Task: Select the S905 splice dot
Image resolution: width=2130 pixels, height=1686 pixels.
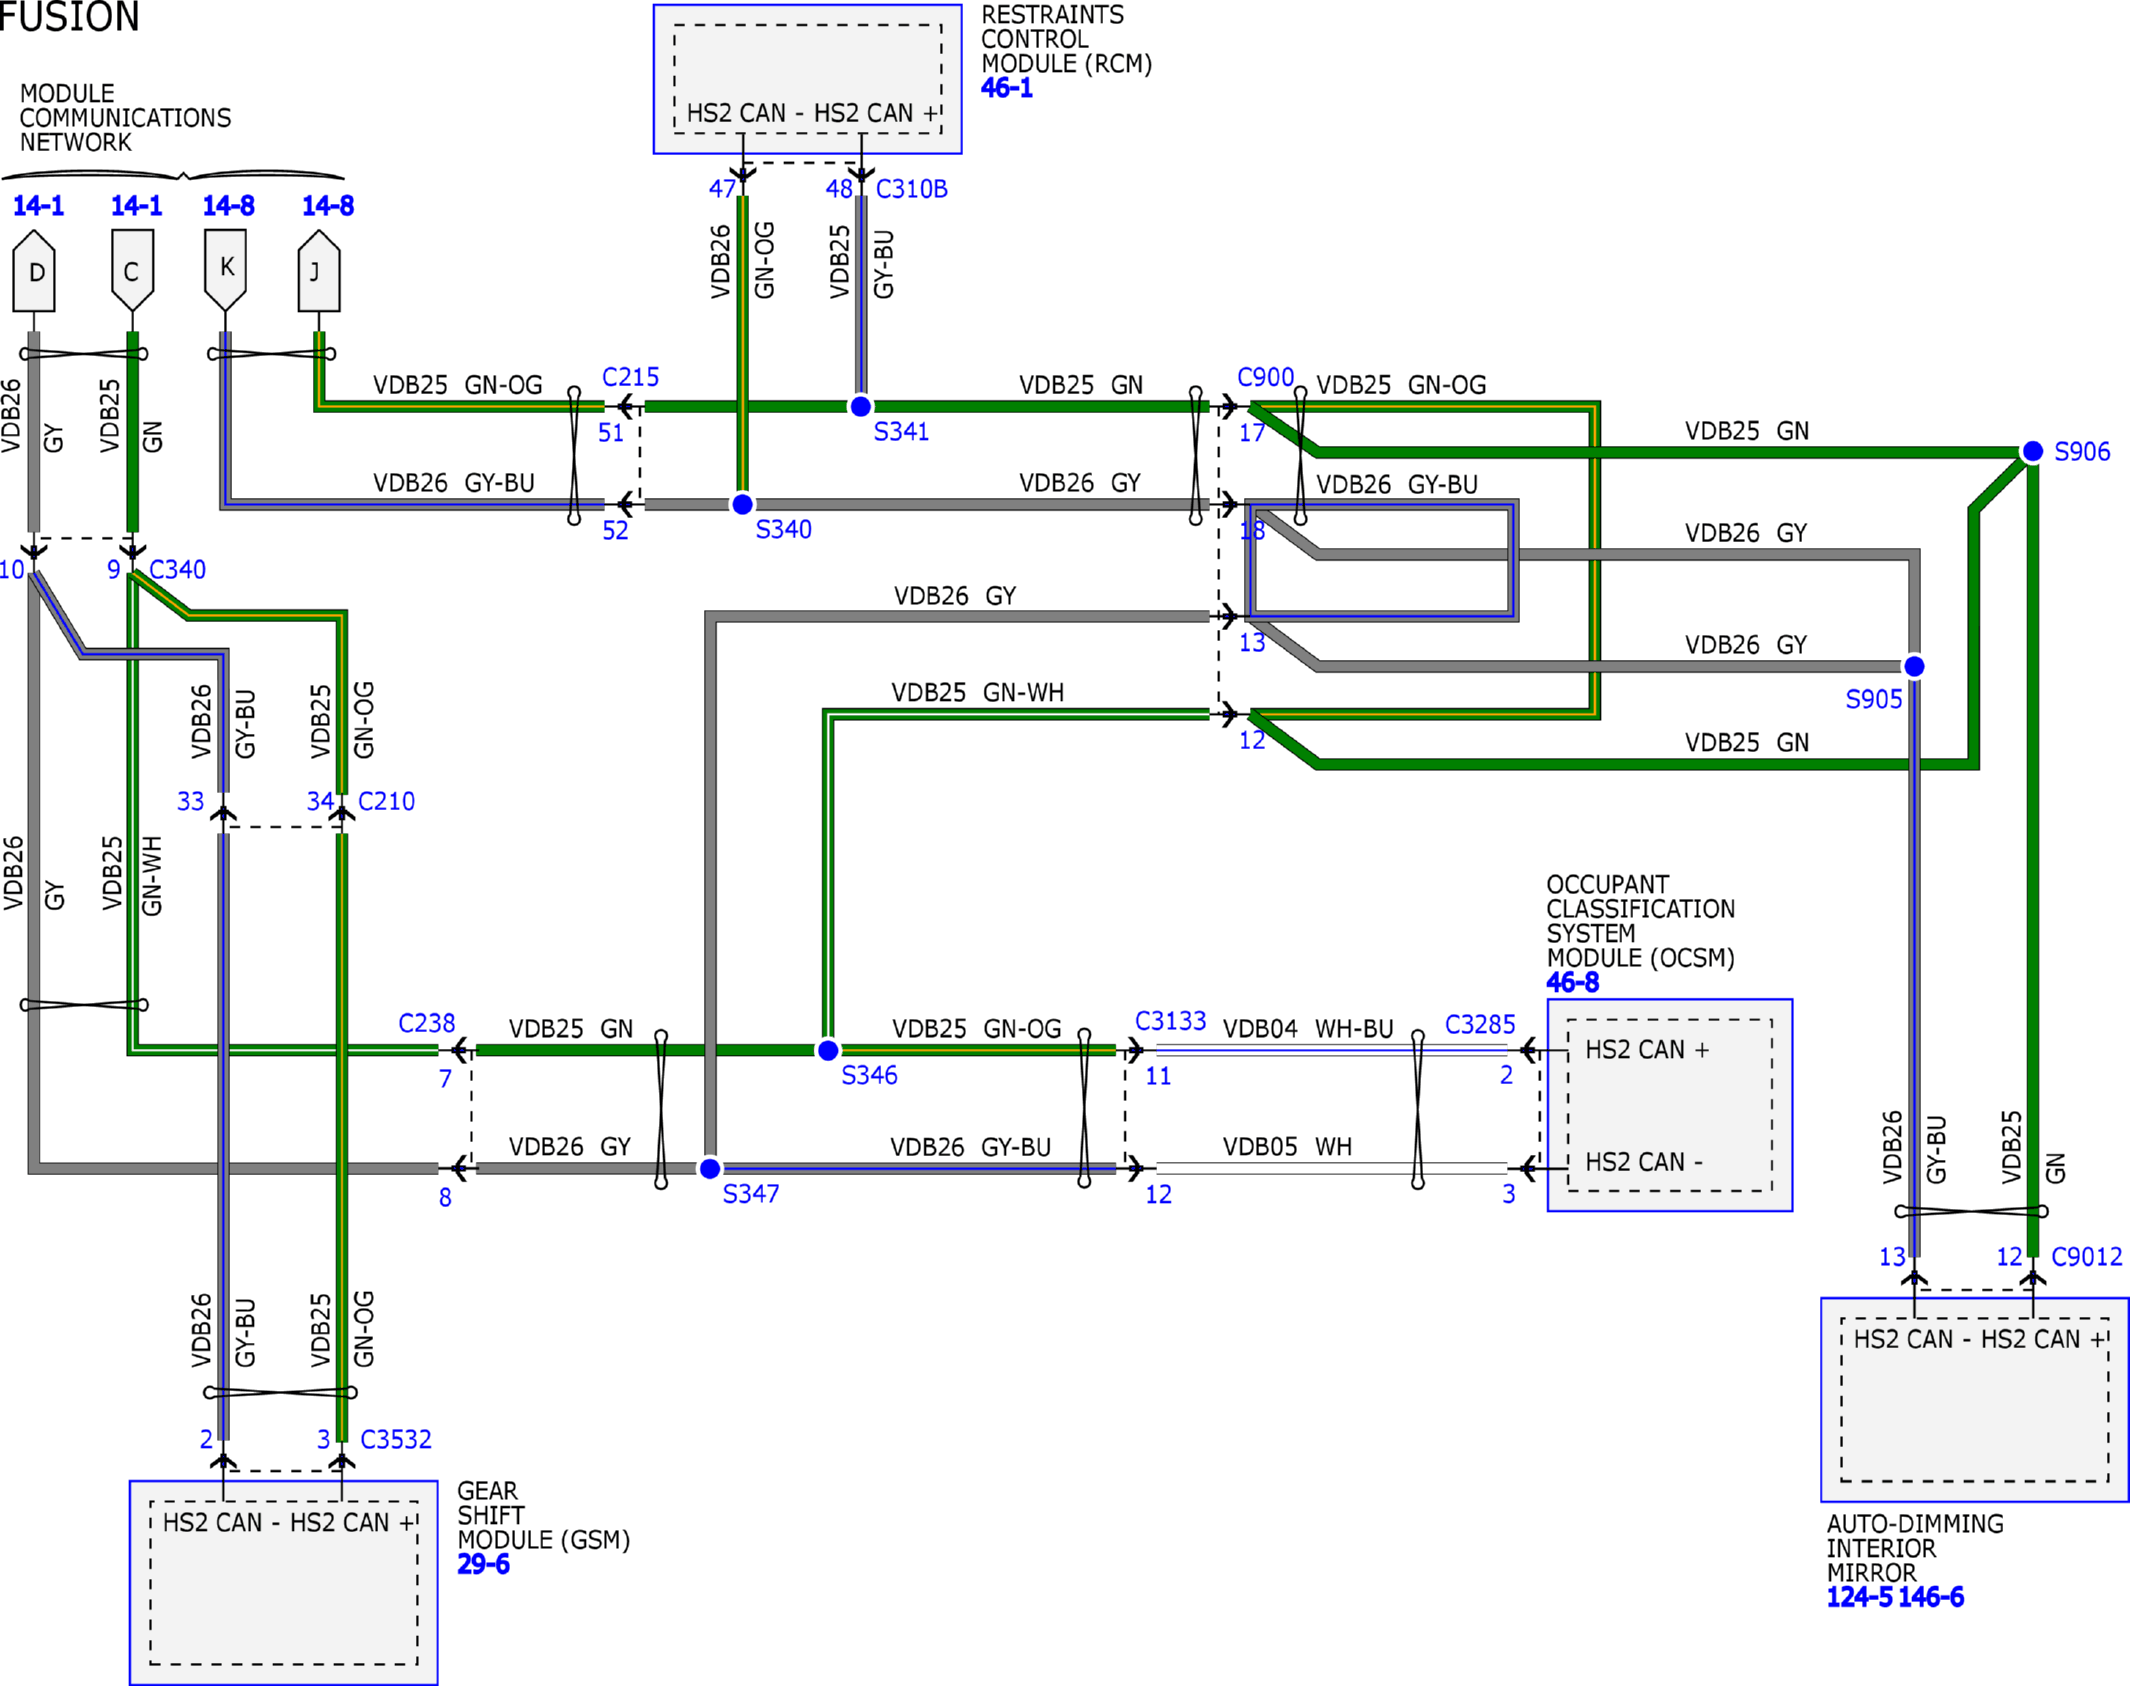Action: click(1914, 666)
